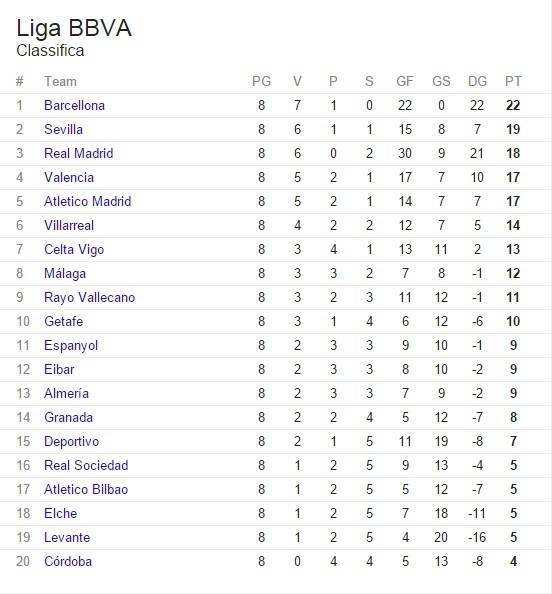Select the Liga BBVA title
552x594 pixels.
[74, 28]
